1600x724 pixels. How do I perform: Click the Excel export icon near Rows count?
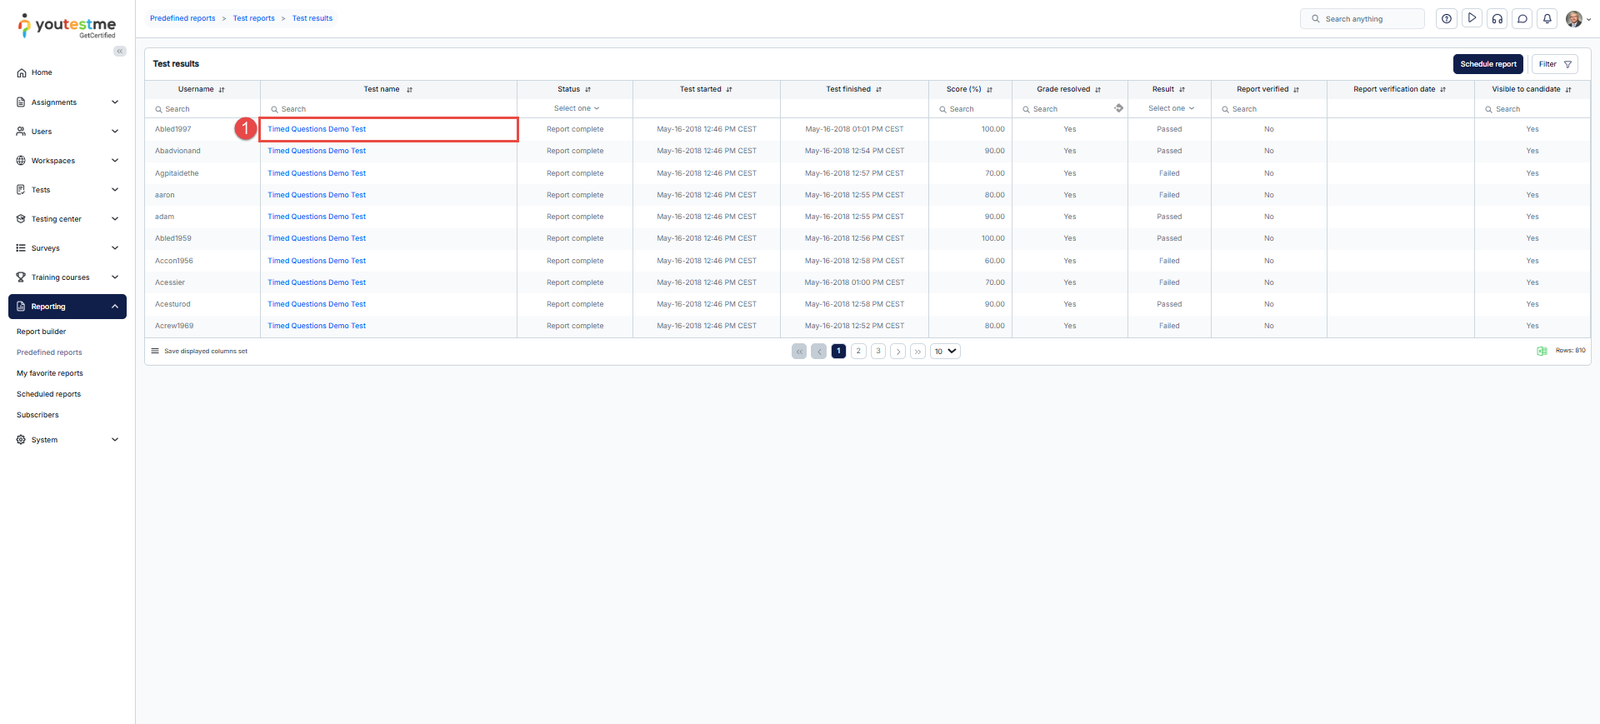click(1541, 351)
